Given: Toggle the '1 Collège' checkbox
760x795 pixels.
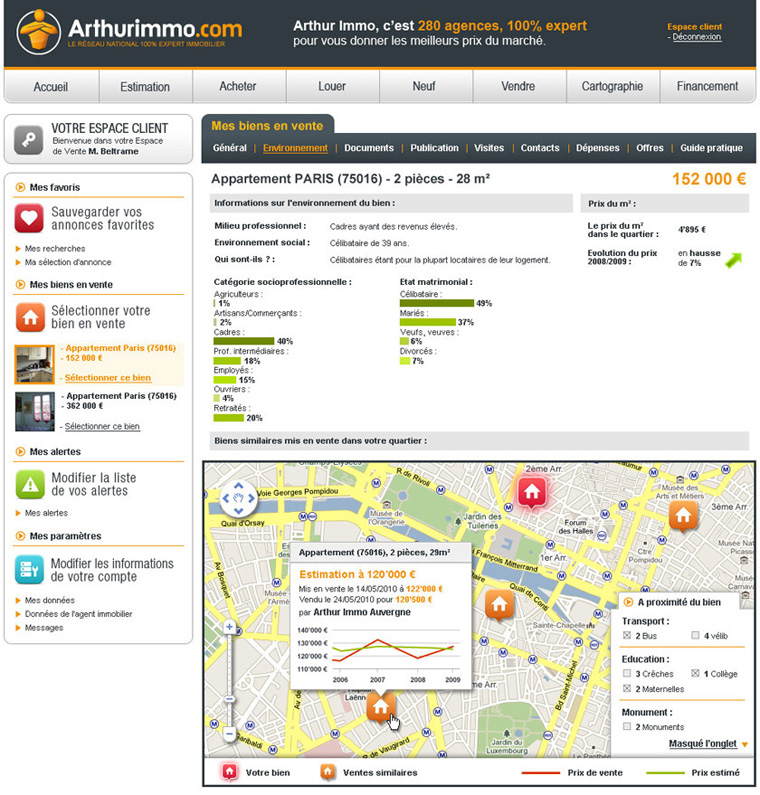Looking at the screenshot, I should 695,673.
